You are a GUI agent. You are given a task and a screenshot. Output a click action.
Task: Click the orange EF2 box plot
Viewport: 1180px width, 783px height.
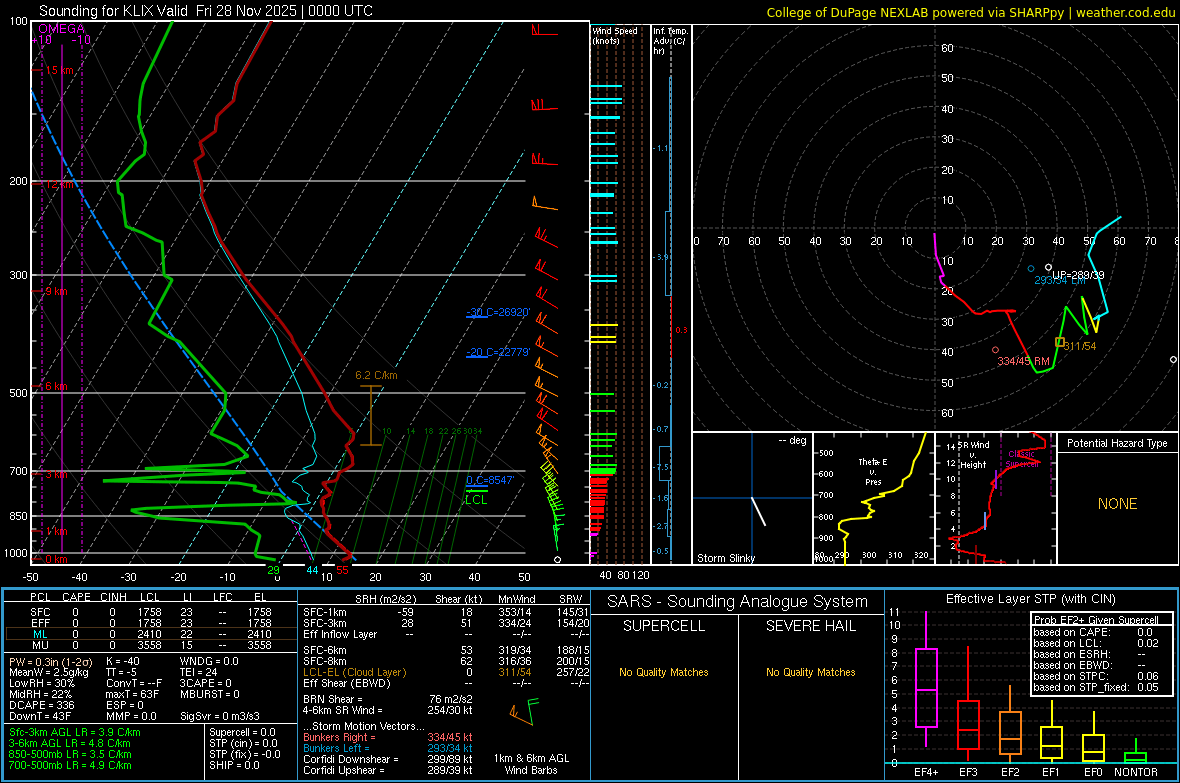[x=1010, y=725]
